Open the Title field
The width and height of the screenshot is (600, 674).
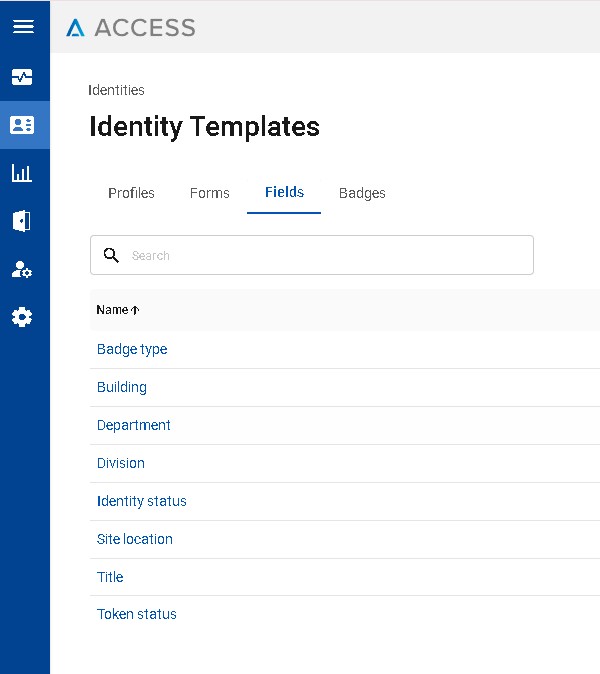click(110, 577)
